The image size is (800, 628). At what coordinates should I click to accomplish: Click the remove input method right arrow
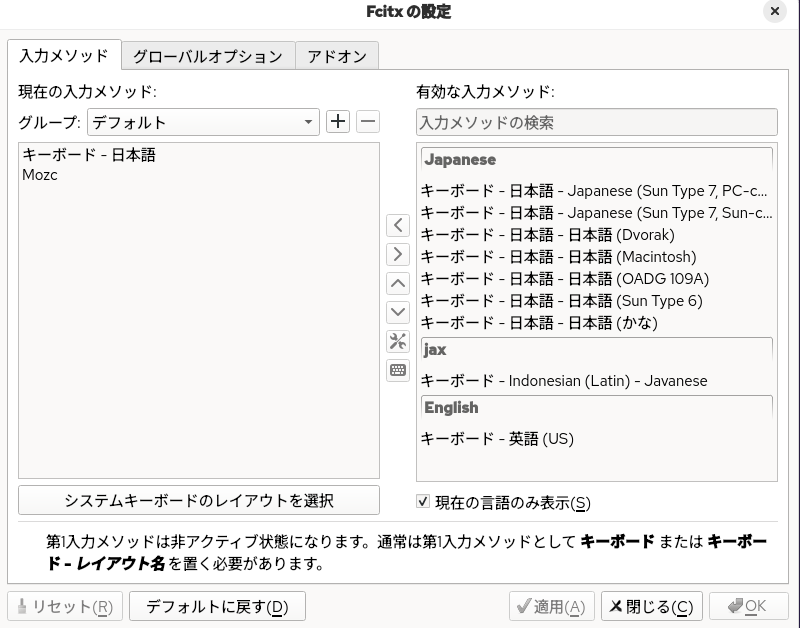click(x=397, y=254)
